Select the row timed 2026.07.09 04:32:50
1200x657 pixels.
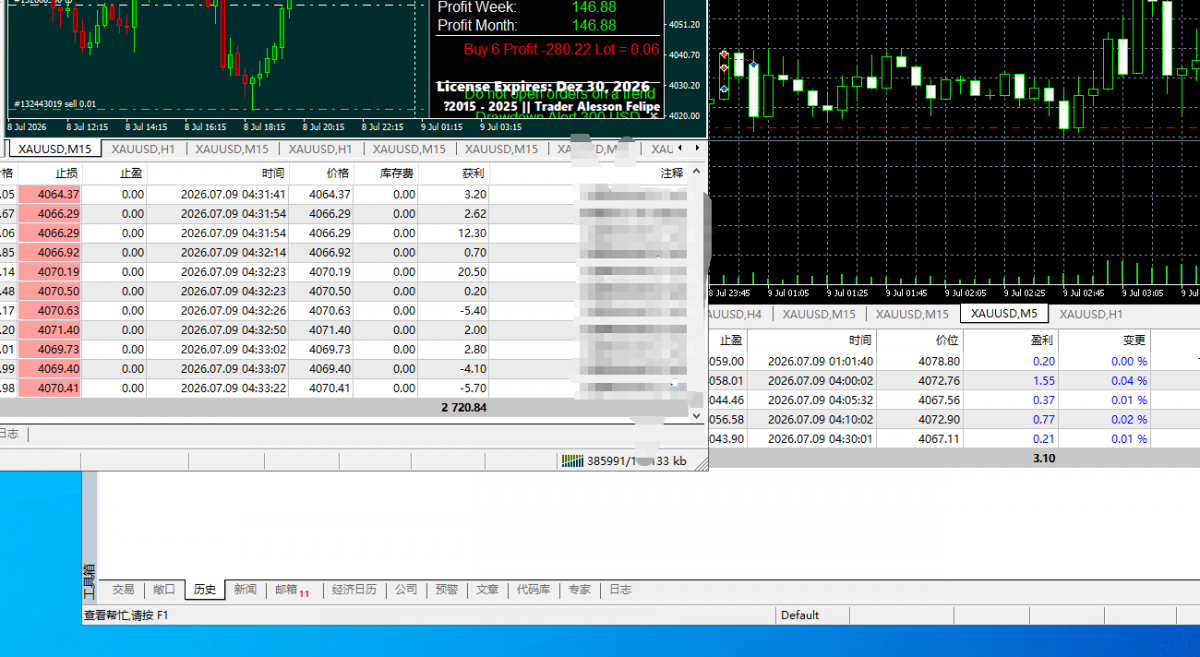tap(345, 330)
